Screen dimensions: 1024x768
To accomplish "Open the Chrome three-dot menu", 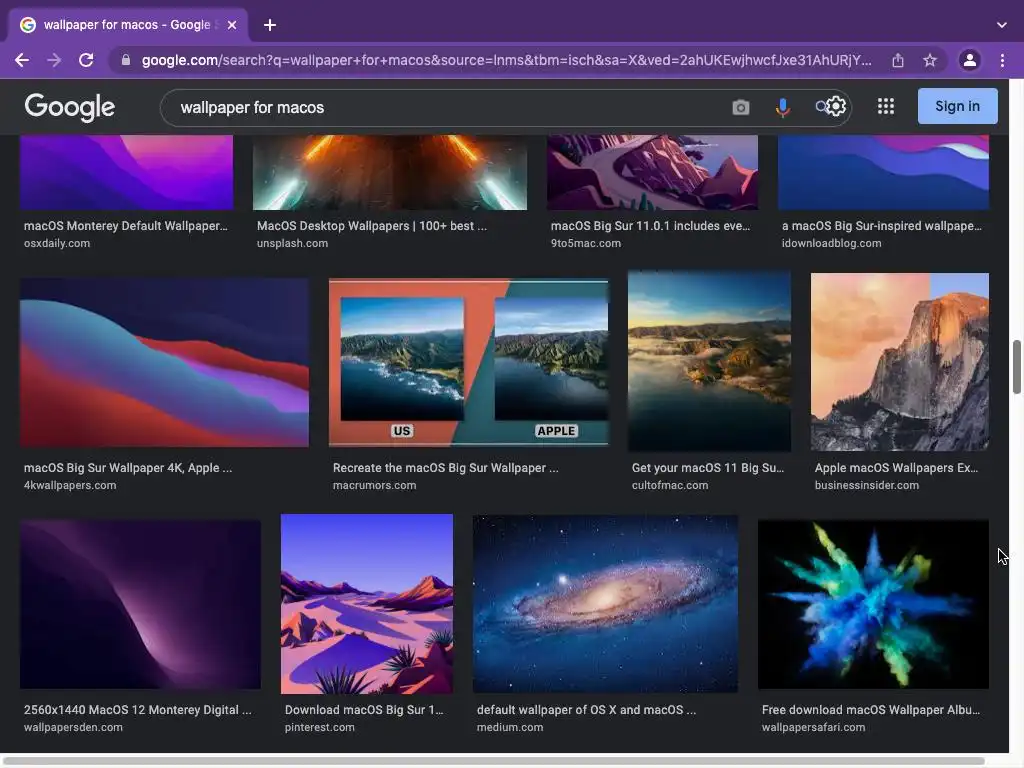I will coord(1002,60).
